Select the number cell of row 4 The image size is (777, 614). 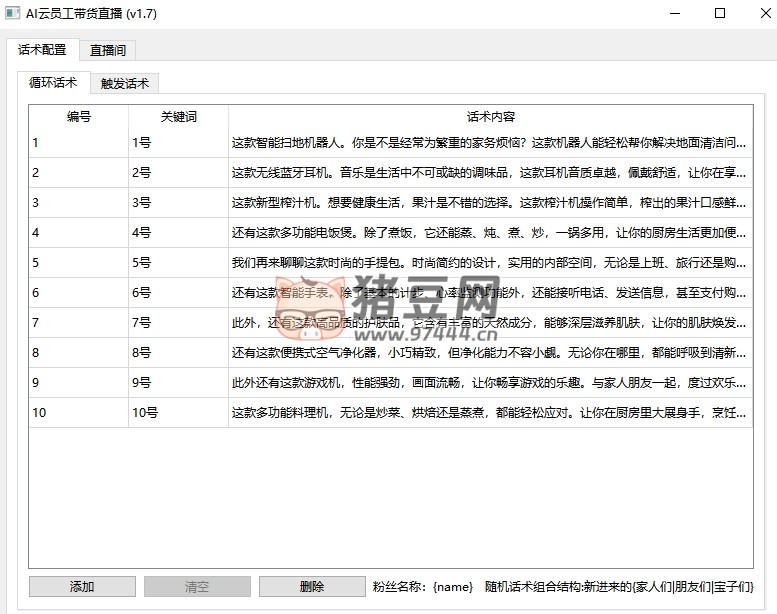point(79,232)
